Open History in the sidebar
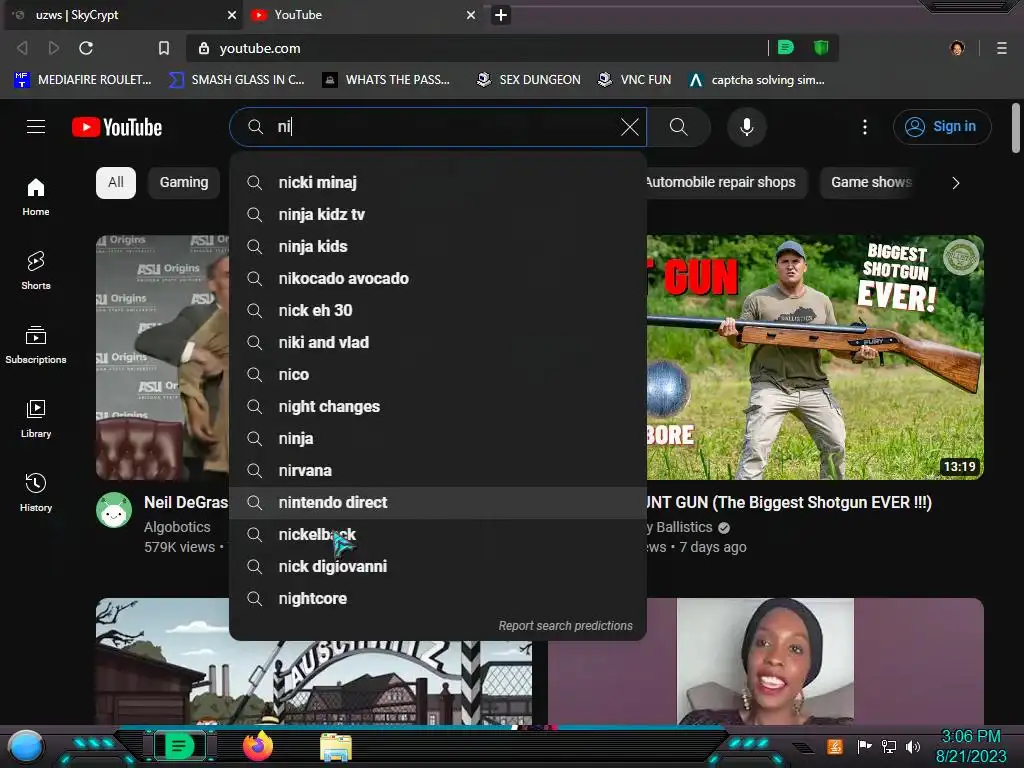The width and height of the screenshot is (1024, 768). pos(36,492)
